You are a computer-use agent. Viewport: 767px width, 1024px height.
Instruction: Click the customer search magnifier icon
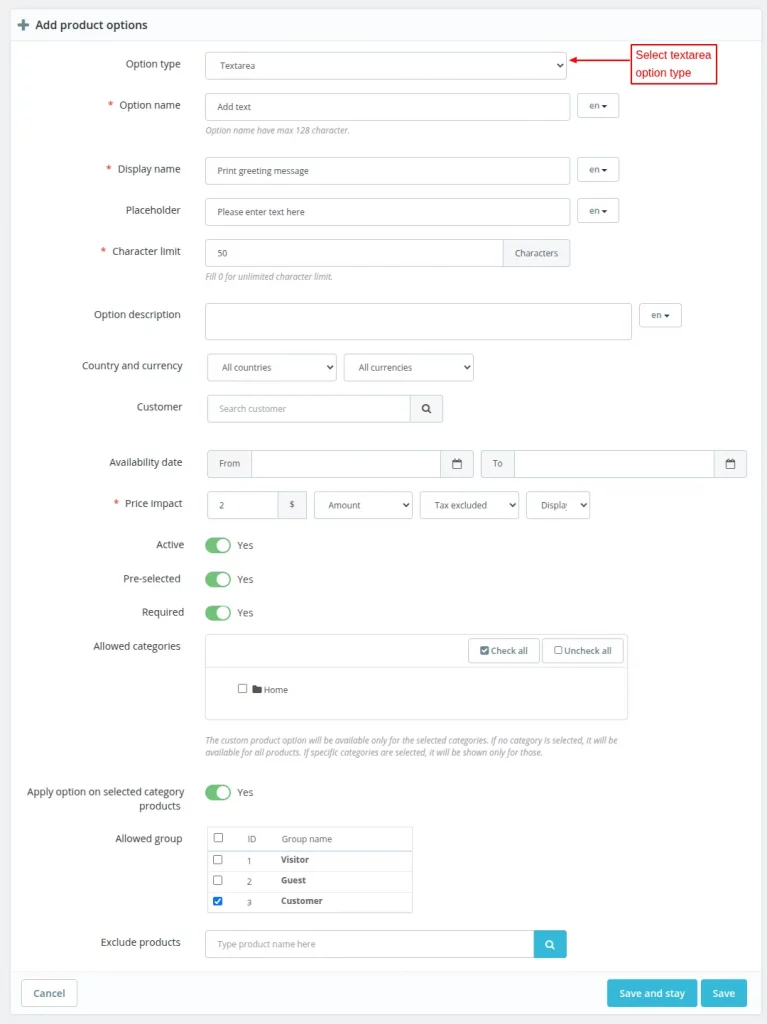[x=426, y=409]
